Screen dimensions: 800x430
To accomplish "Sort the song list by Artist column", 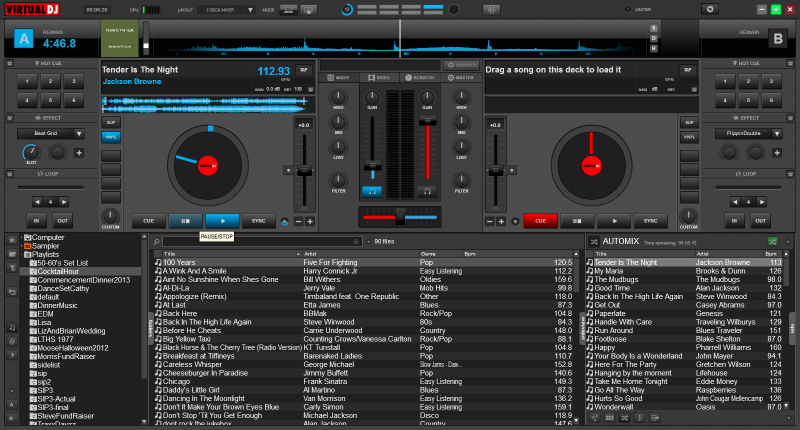I will point(360,254).
